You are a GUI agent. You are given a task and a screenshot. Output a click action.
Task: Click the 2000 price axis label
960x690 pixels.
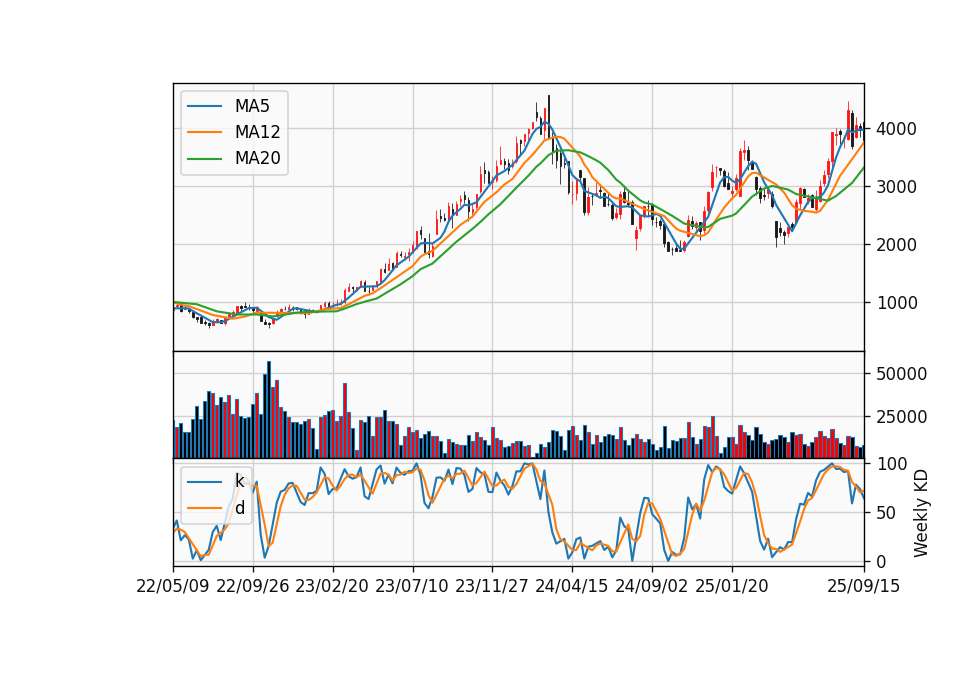pyautogui.click(x=896, y=245)
